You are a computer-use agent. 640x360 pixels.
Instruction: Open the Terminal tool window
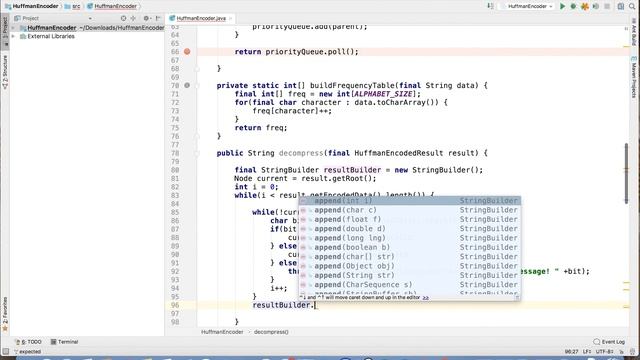64,342
